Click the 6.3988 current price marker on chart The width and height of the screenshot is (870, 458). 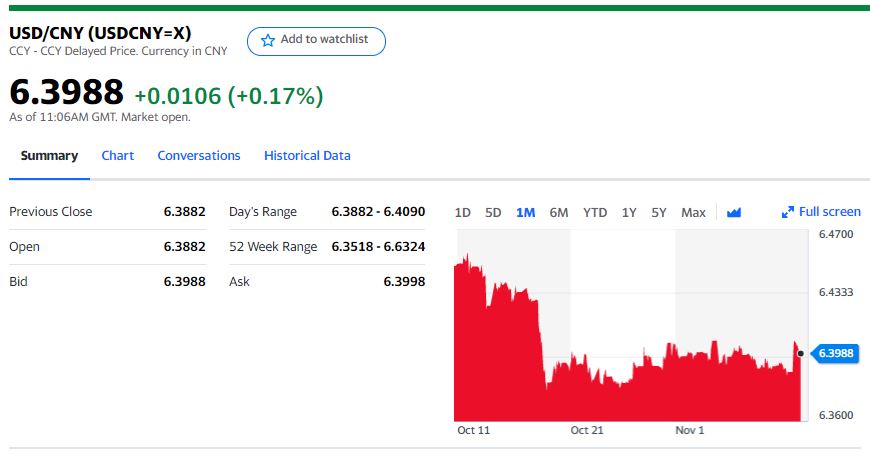click(x=834, y=353)
